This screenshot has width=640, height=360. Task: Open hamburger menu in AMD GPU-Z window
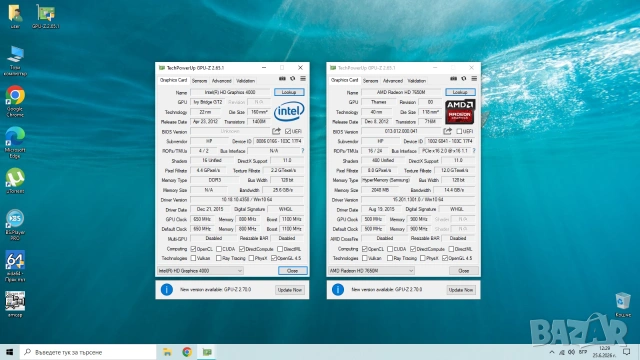[474, 79]
